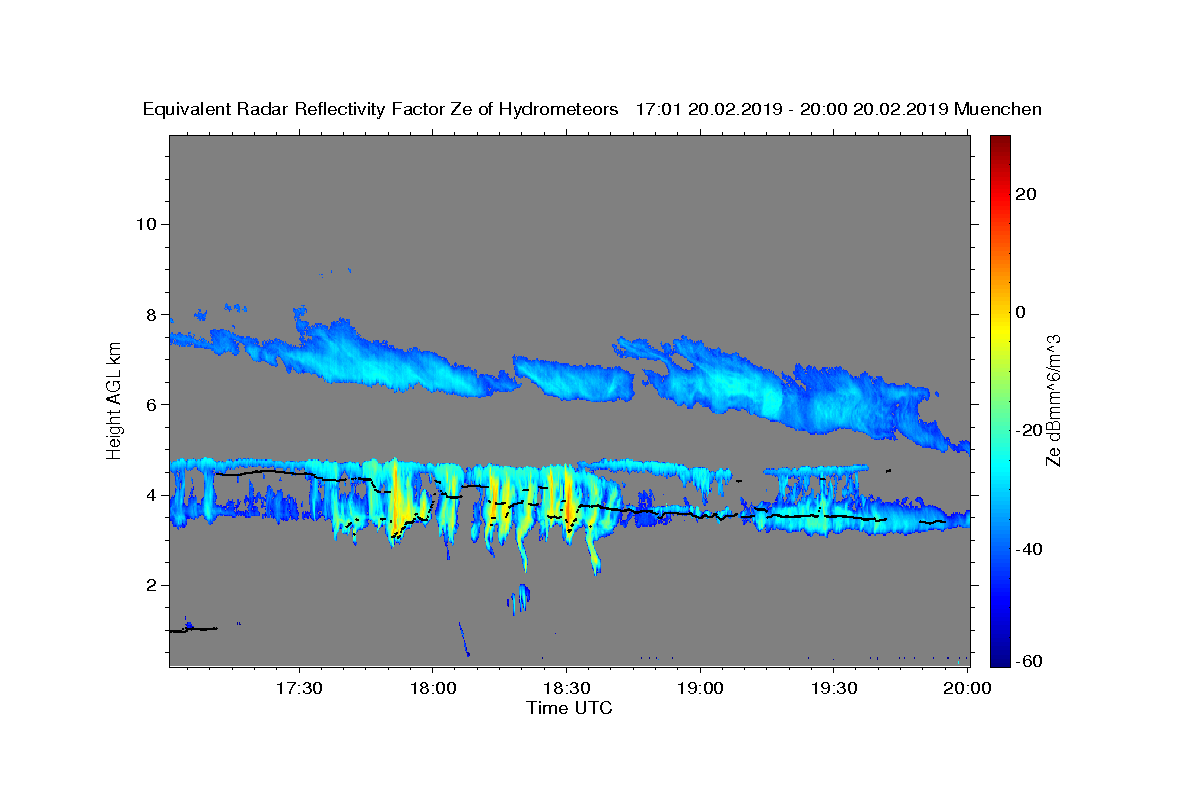Click the 'Time UTC' axis label

click(x=569, y=708)
